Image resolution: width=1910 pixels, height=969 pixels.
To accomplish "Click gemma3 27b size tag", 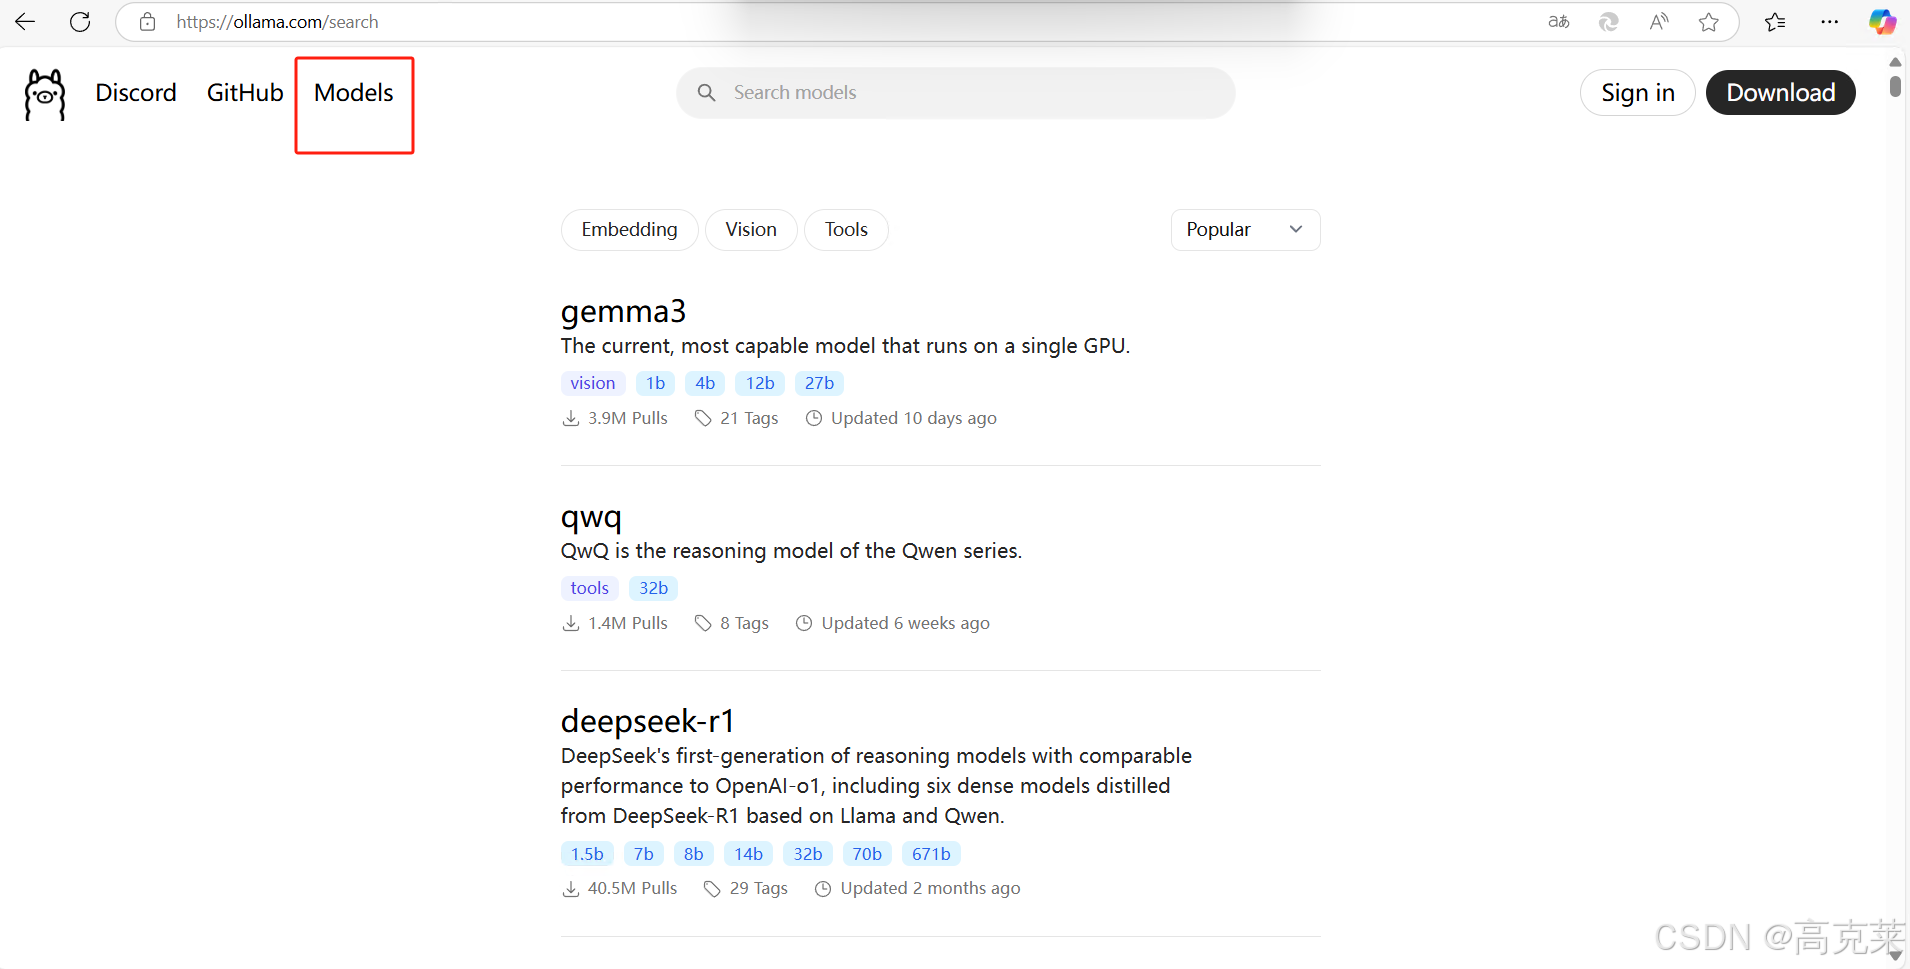I will tap(819, 383).
